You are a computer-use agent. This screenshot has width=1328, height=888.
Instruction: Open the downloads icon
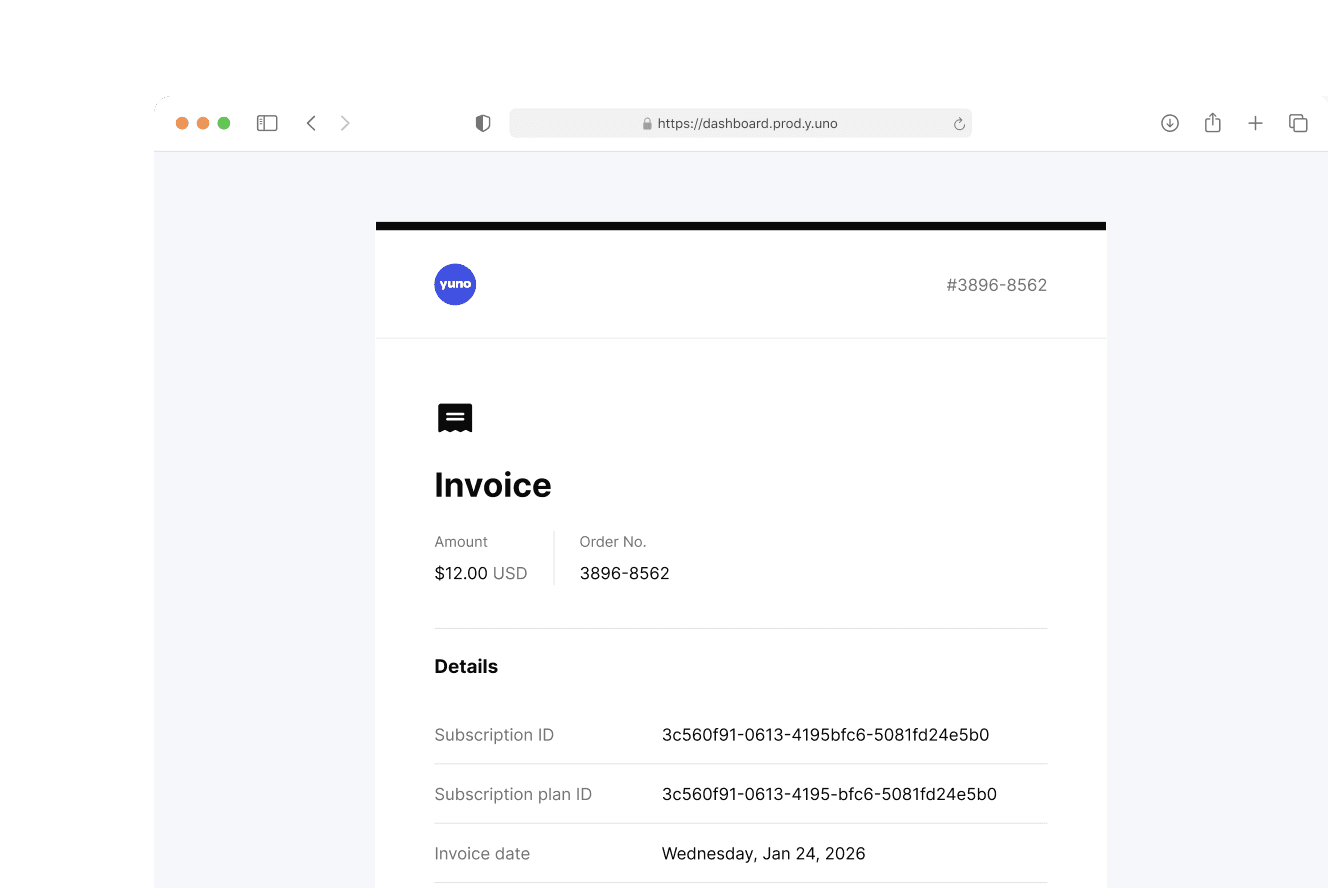[1170, 123]
